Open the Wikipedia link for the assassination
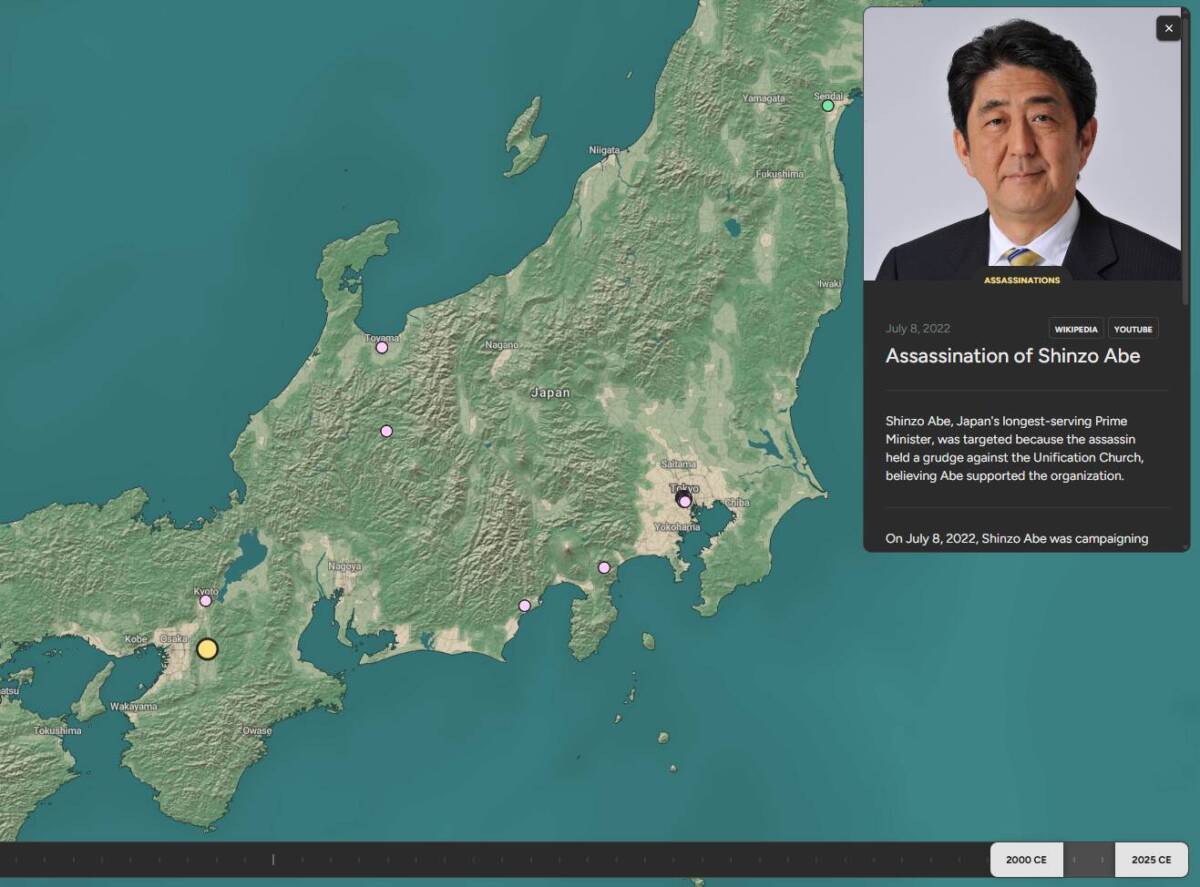The image size is (1200, 887). point(1076,329)
